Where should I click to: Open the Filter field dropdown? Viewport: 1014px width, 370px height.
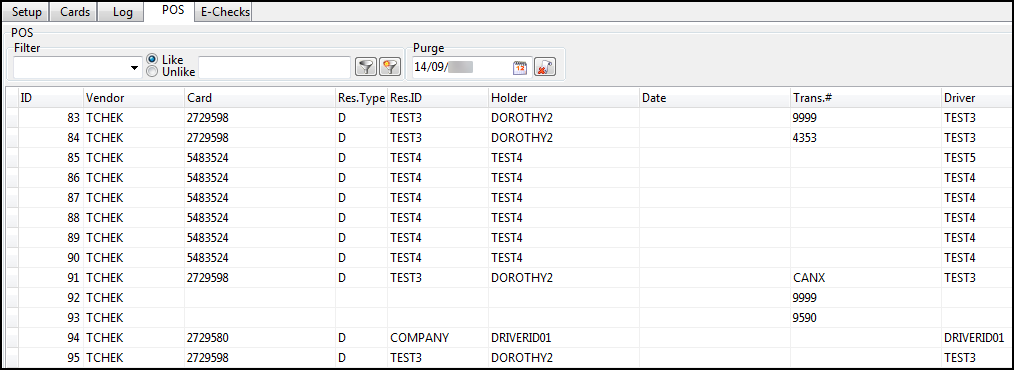click(x=135, y=68)
